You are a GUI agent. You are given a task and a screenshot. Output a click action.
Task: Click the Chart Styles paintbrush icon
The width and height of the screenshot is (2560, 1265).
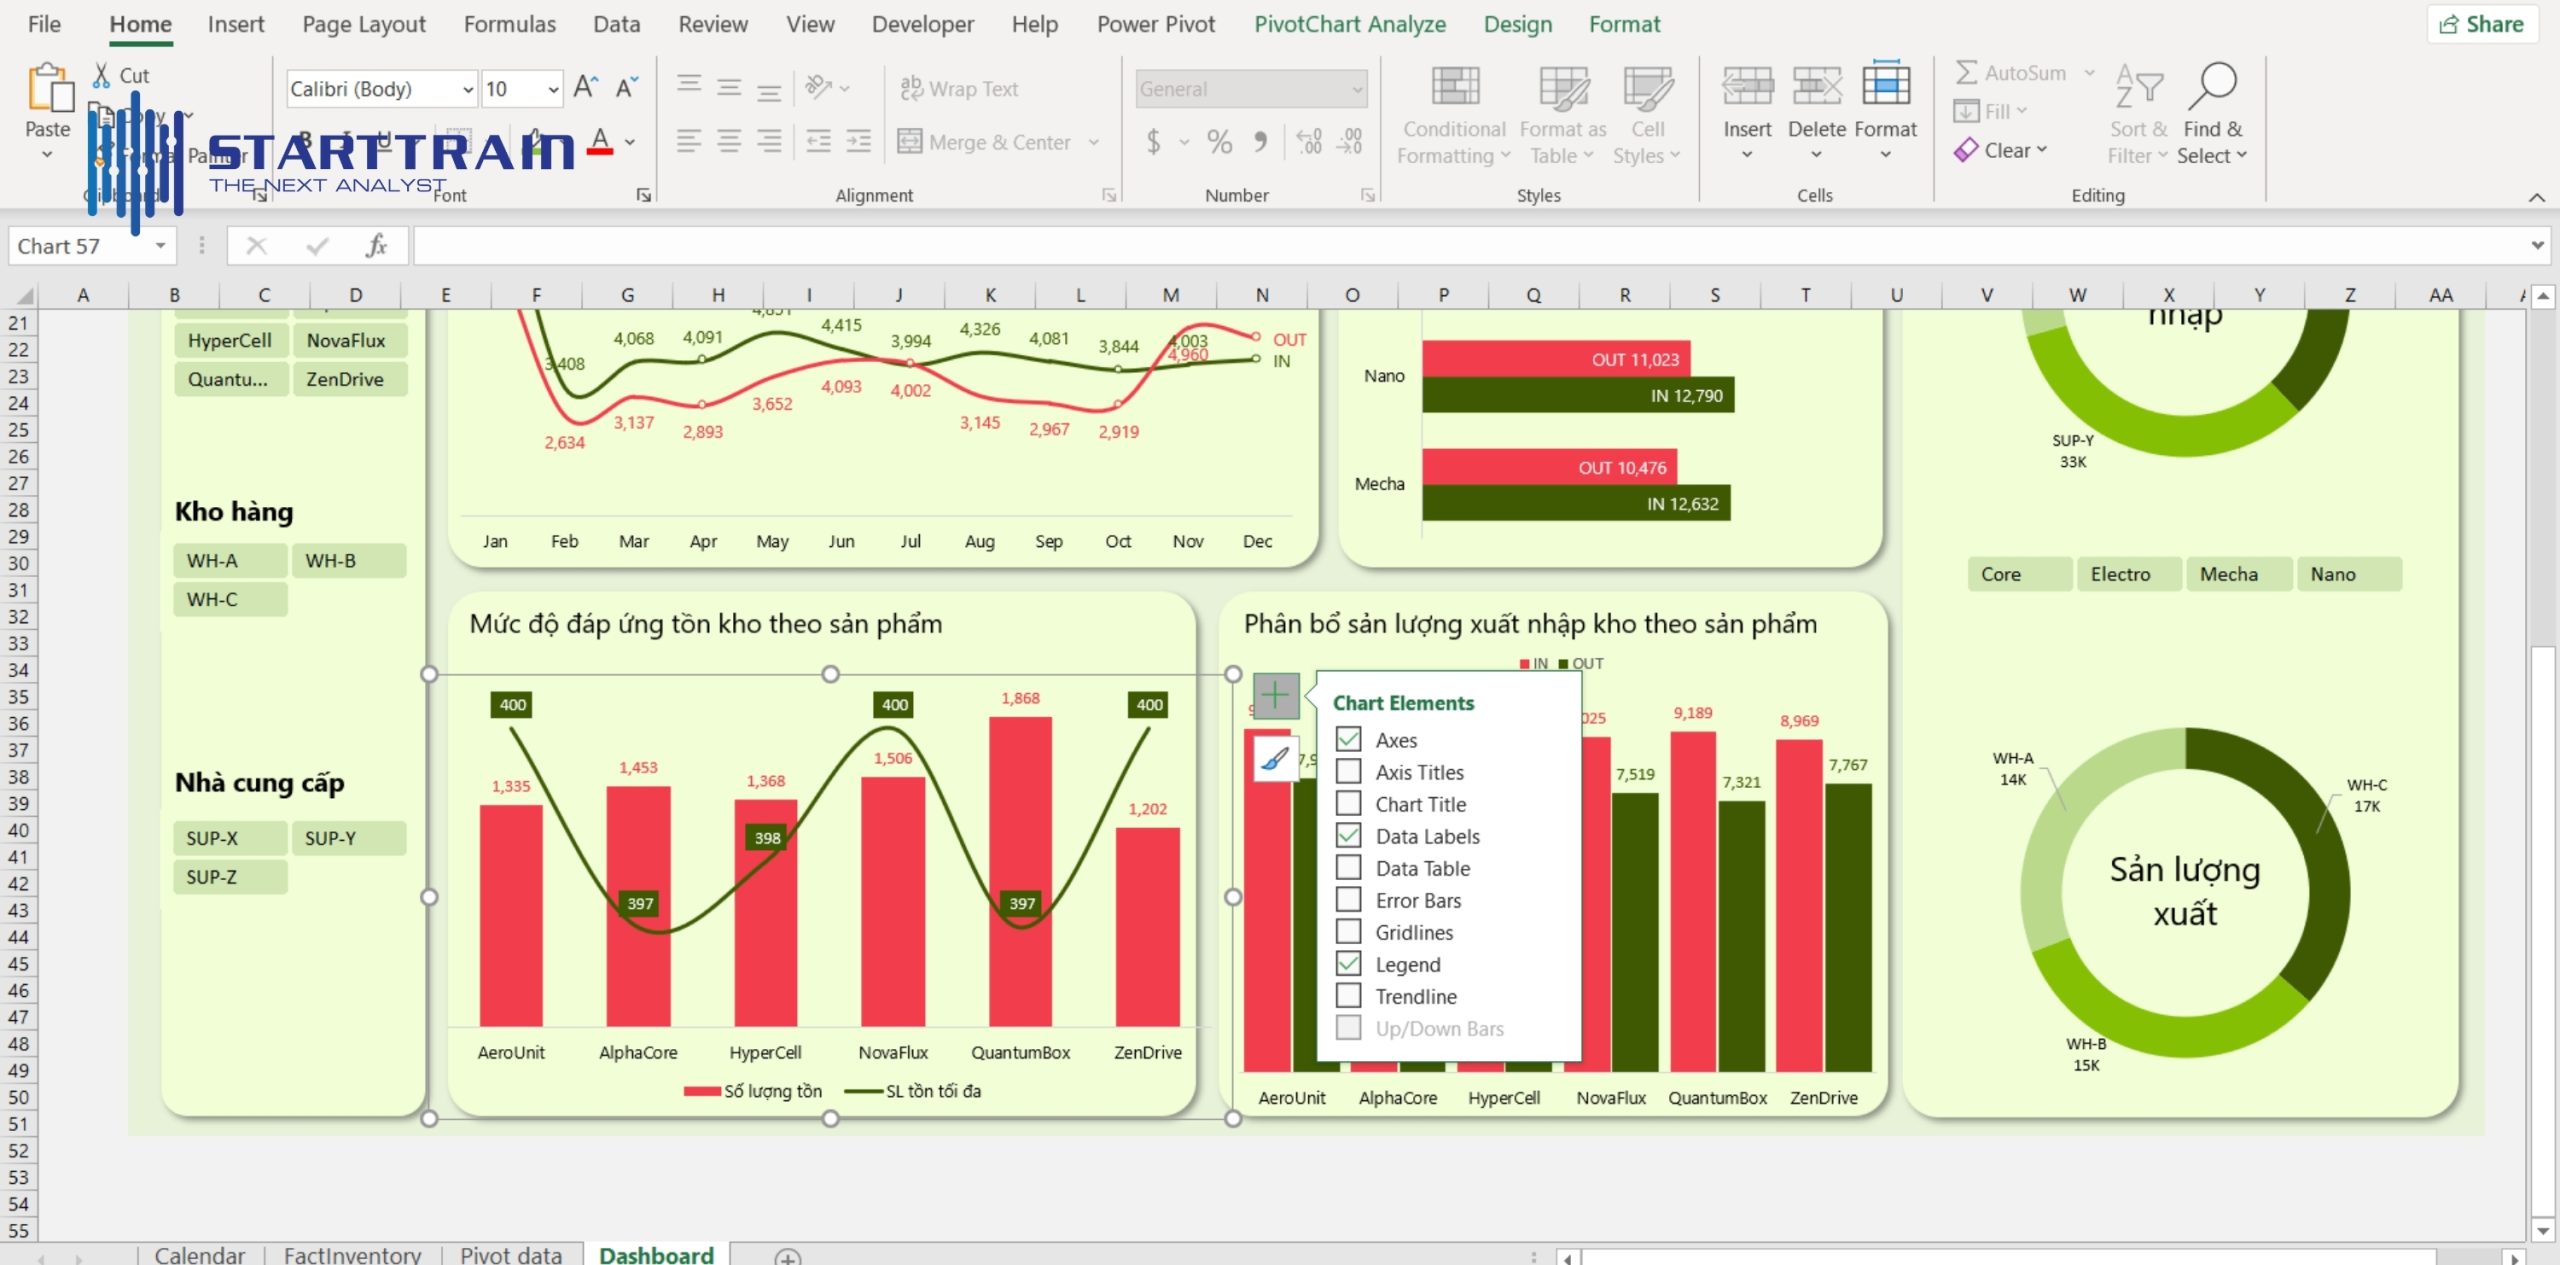[1274, 758]
